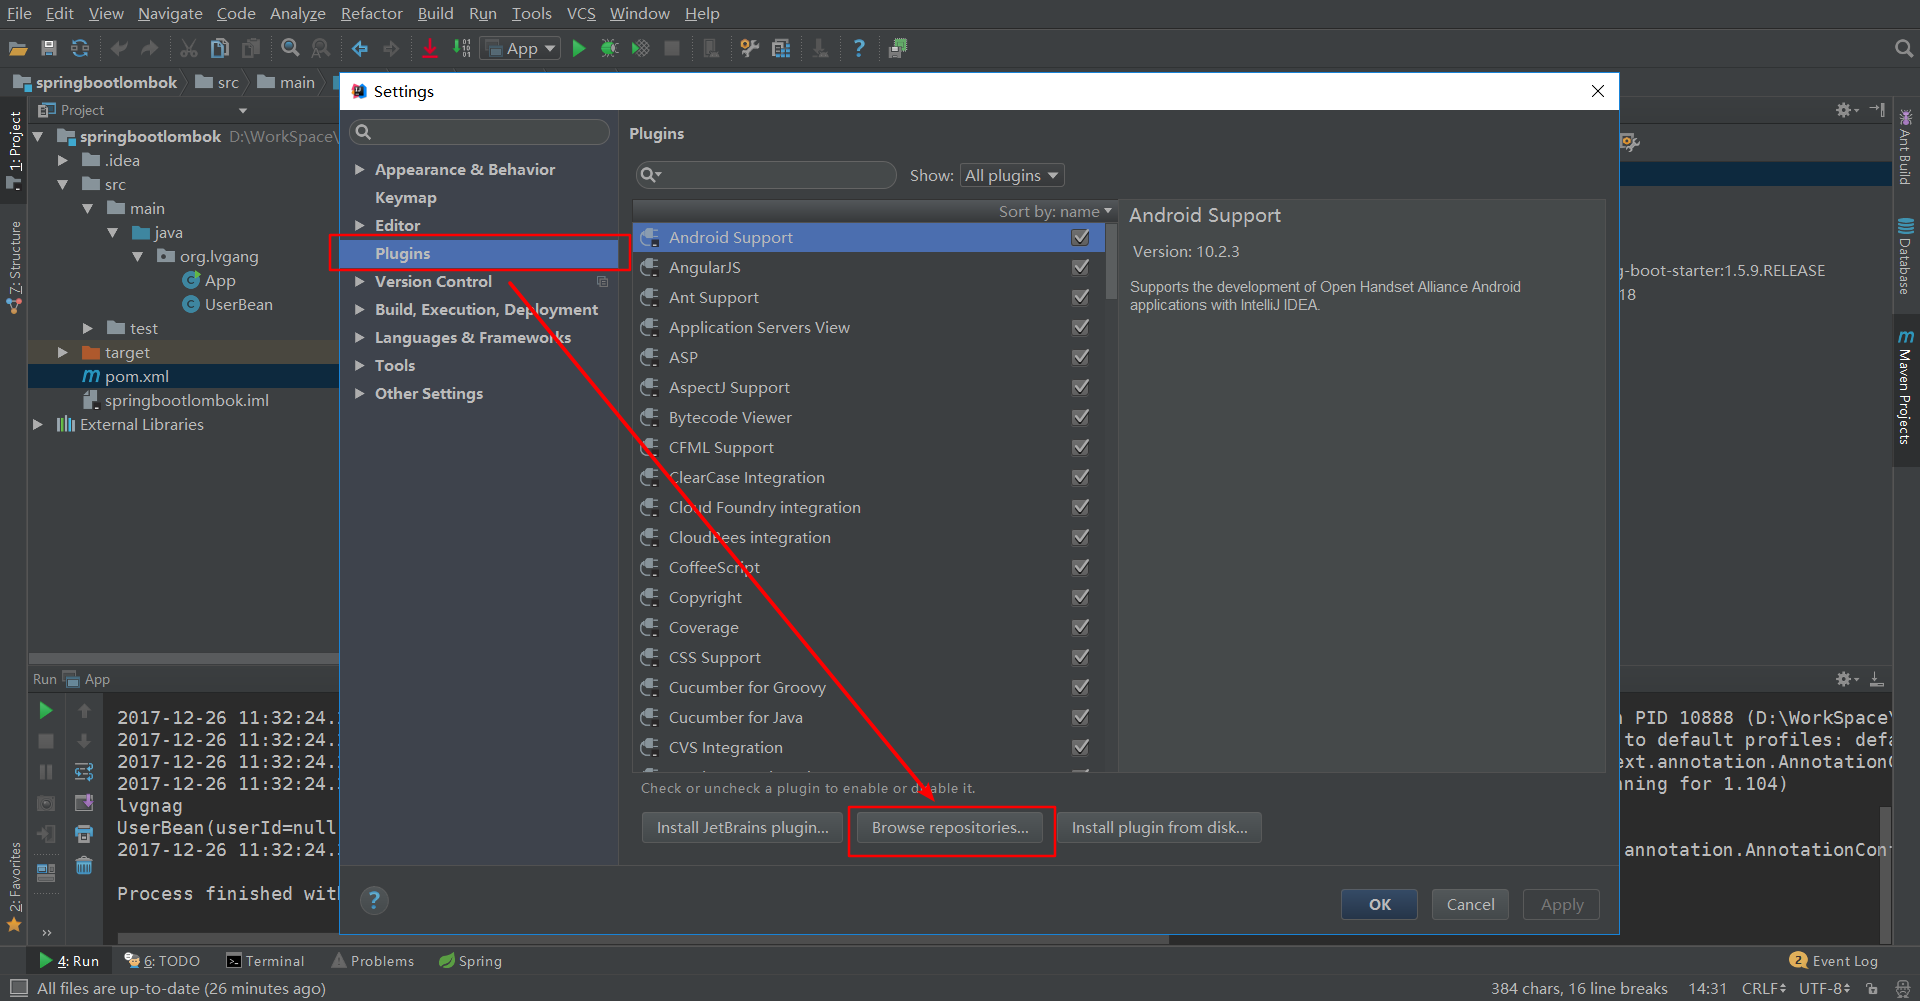Image resolution: width=1920 pixels, height=1001 pixels.
Task: Expand External Libraries in project tree
Action: [37, 425]
